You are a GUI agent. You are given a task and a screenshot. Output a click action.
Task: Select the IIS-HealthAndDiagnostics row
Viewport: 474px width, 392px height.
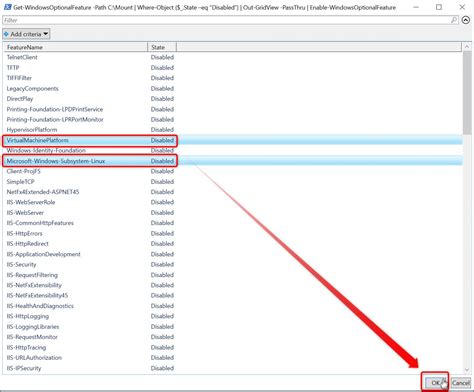click(x=233, y=306)
